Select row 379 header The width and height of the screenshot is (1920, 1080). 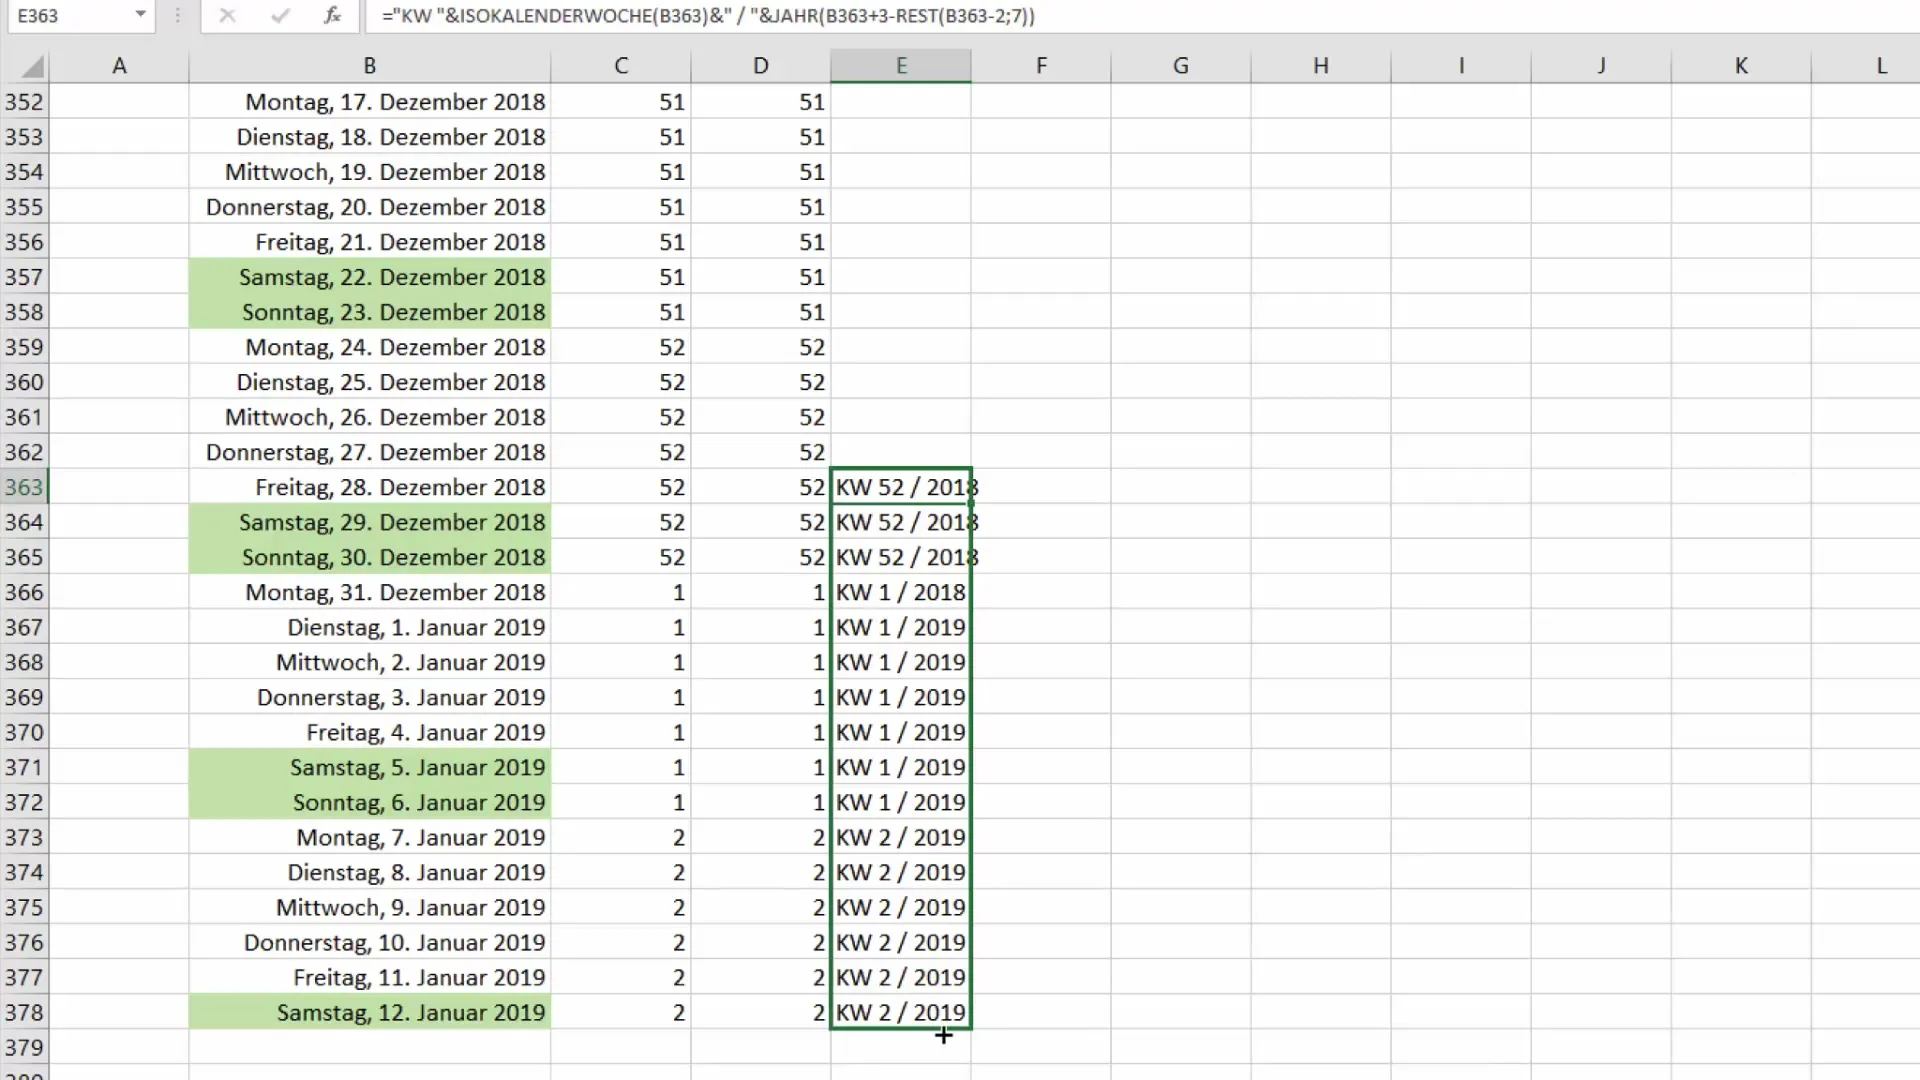pos(24,1047)
